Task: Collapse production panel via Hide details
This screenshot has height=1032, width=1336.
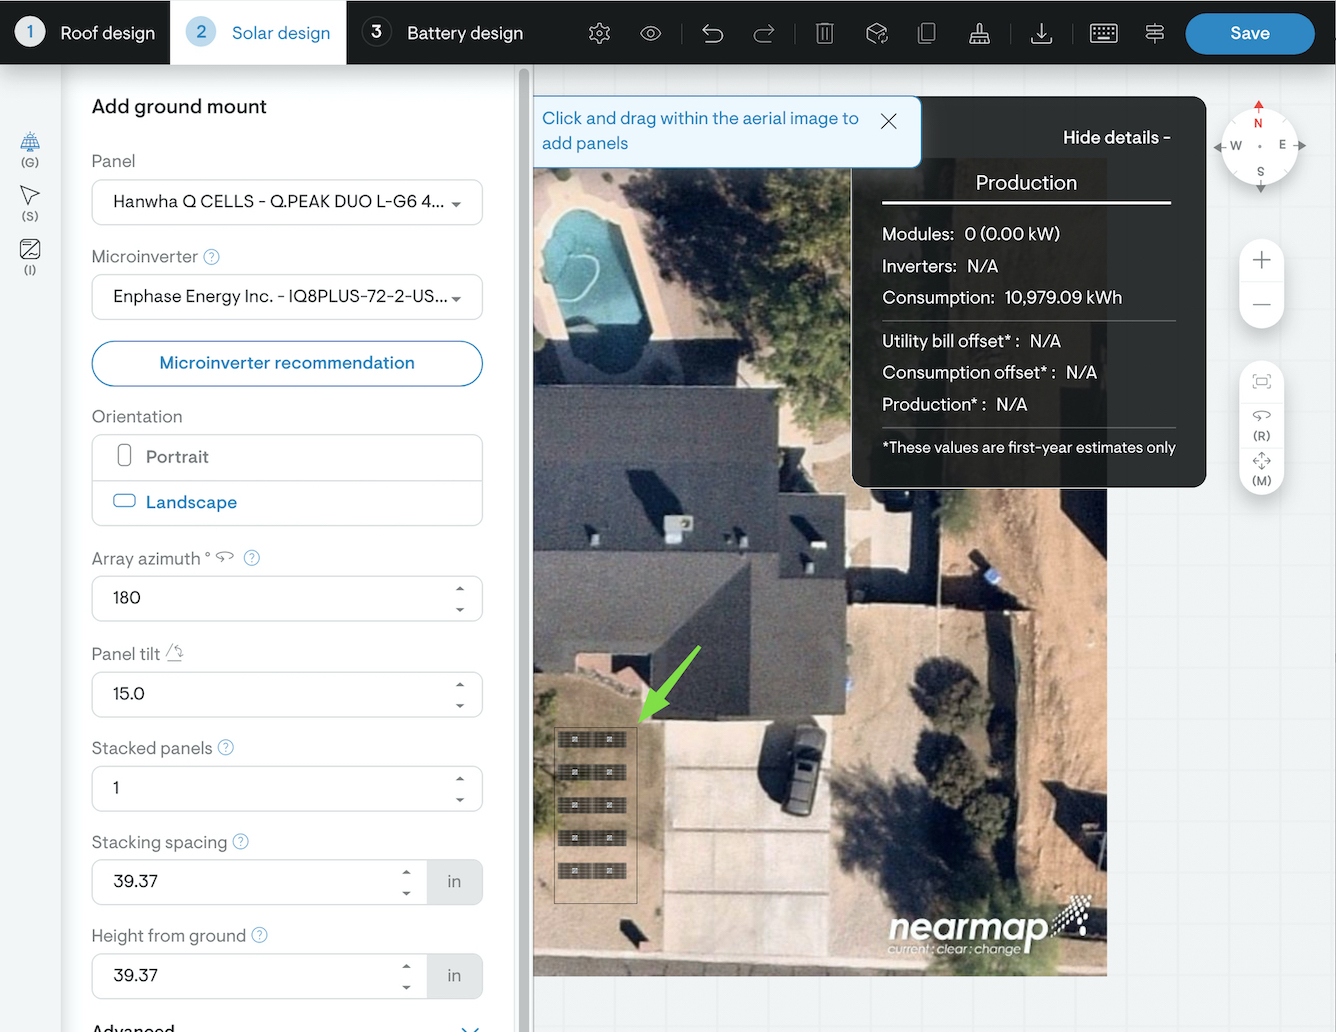Action: pyautogui.click(x=1115, y=138)
